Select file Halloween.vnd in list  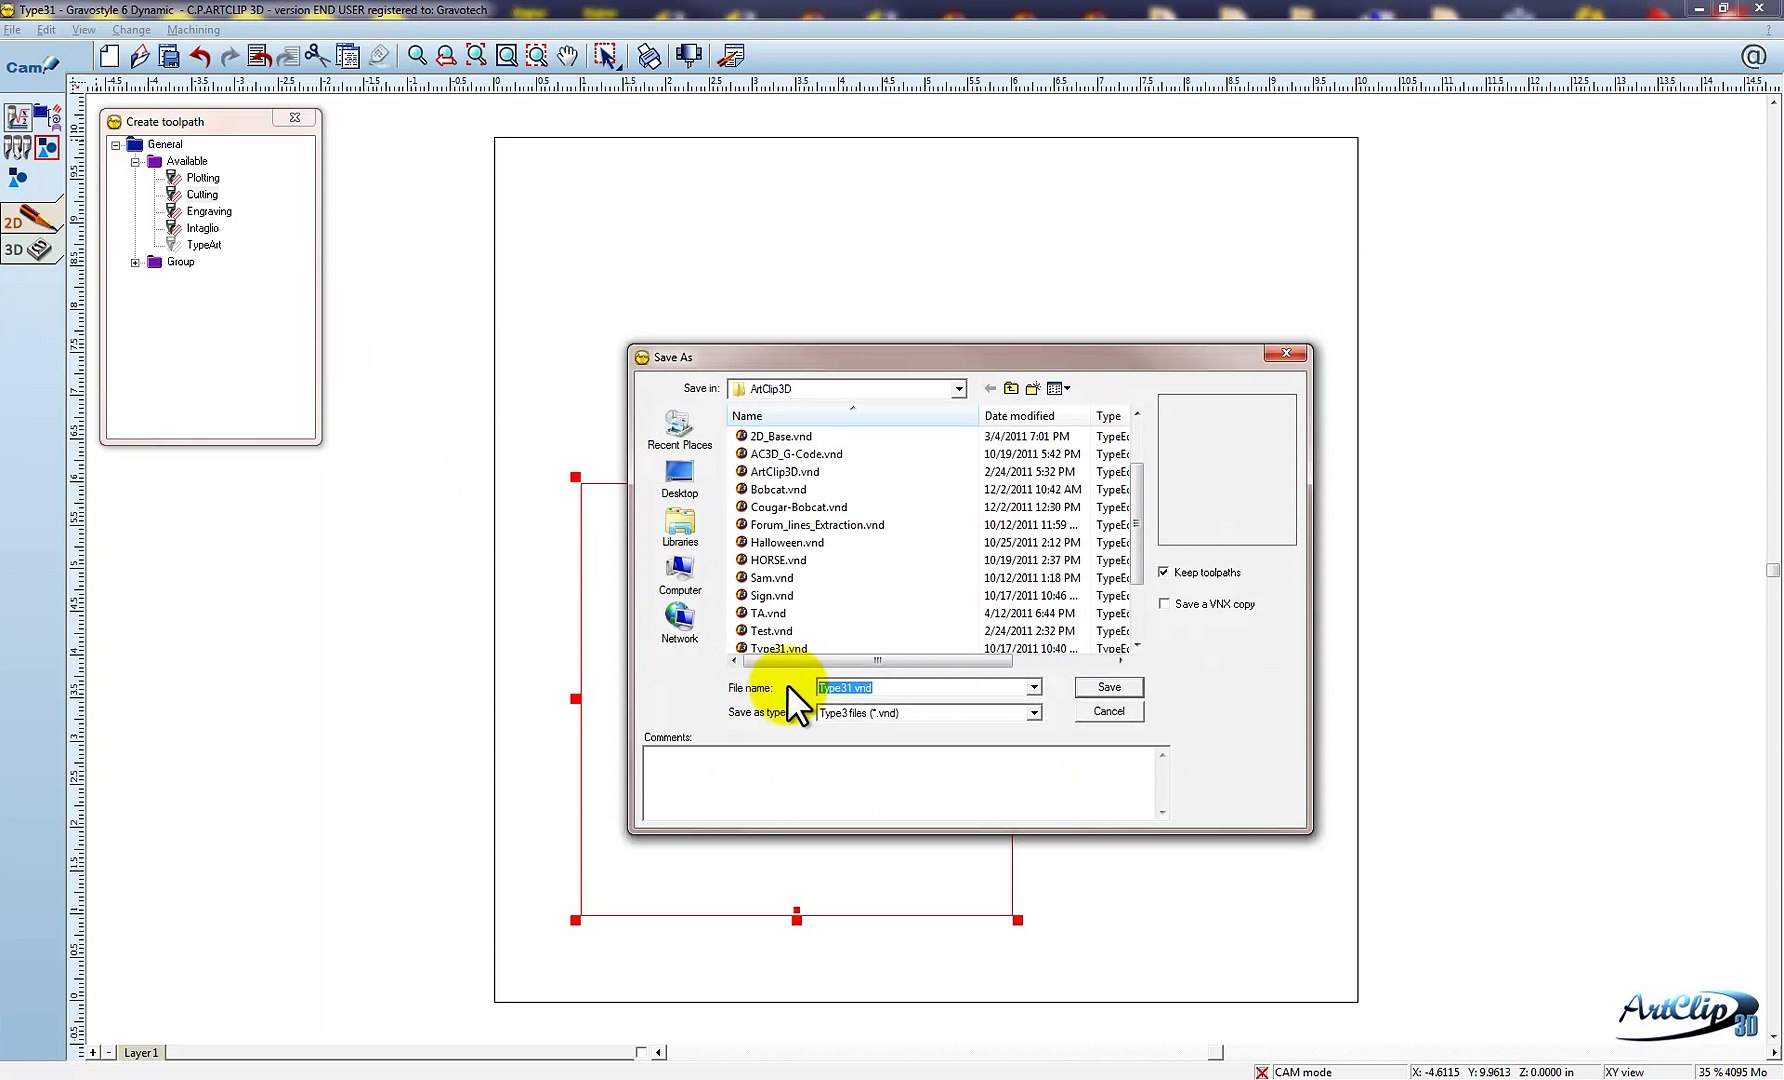coord(787,543)
